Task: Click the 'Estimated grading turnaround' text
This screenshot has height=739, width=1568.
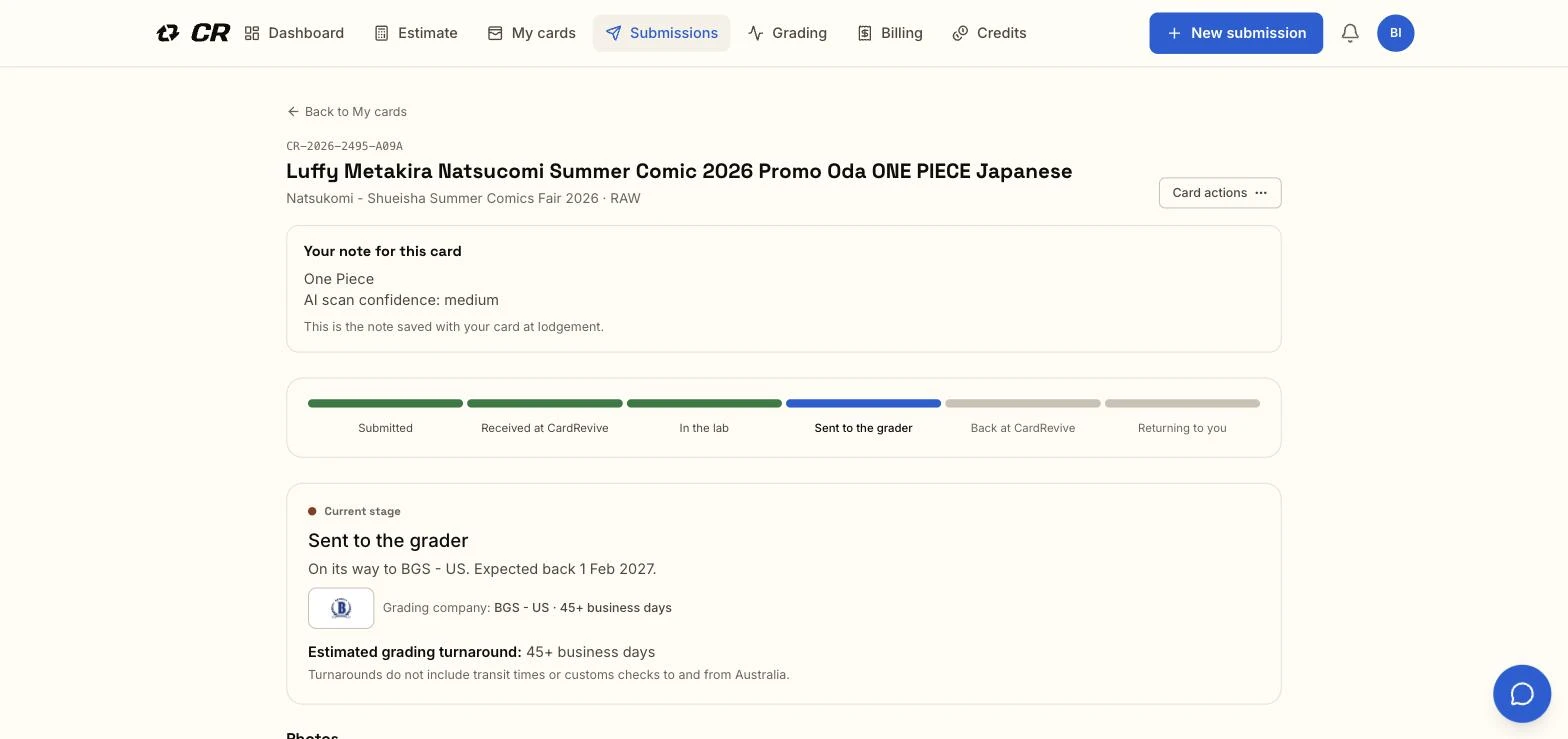Action: [415, 652]
